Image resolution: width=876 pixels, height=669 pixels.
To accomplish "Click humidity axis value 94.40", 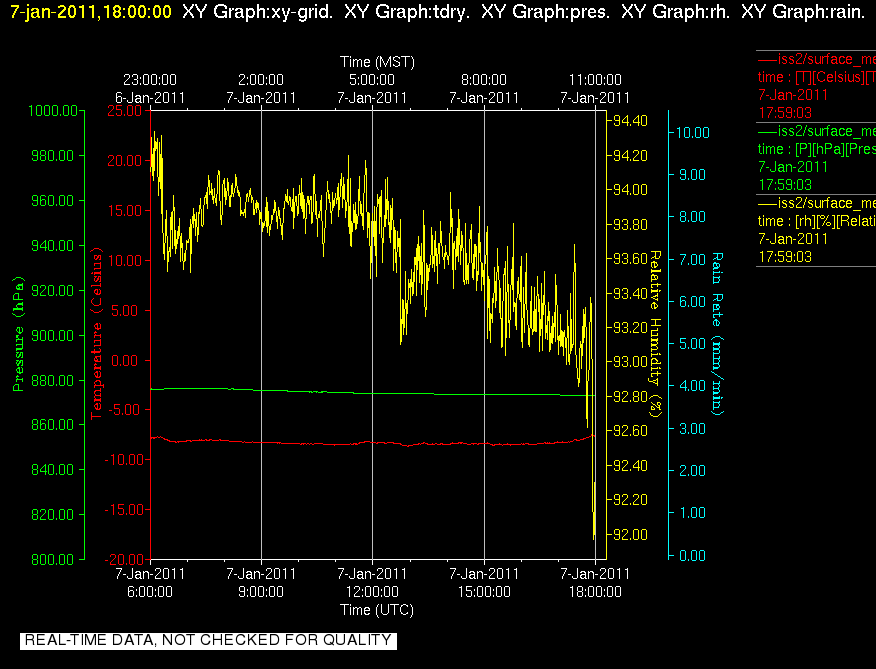I will [631, 121].
